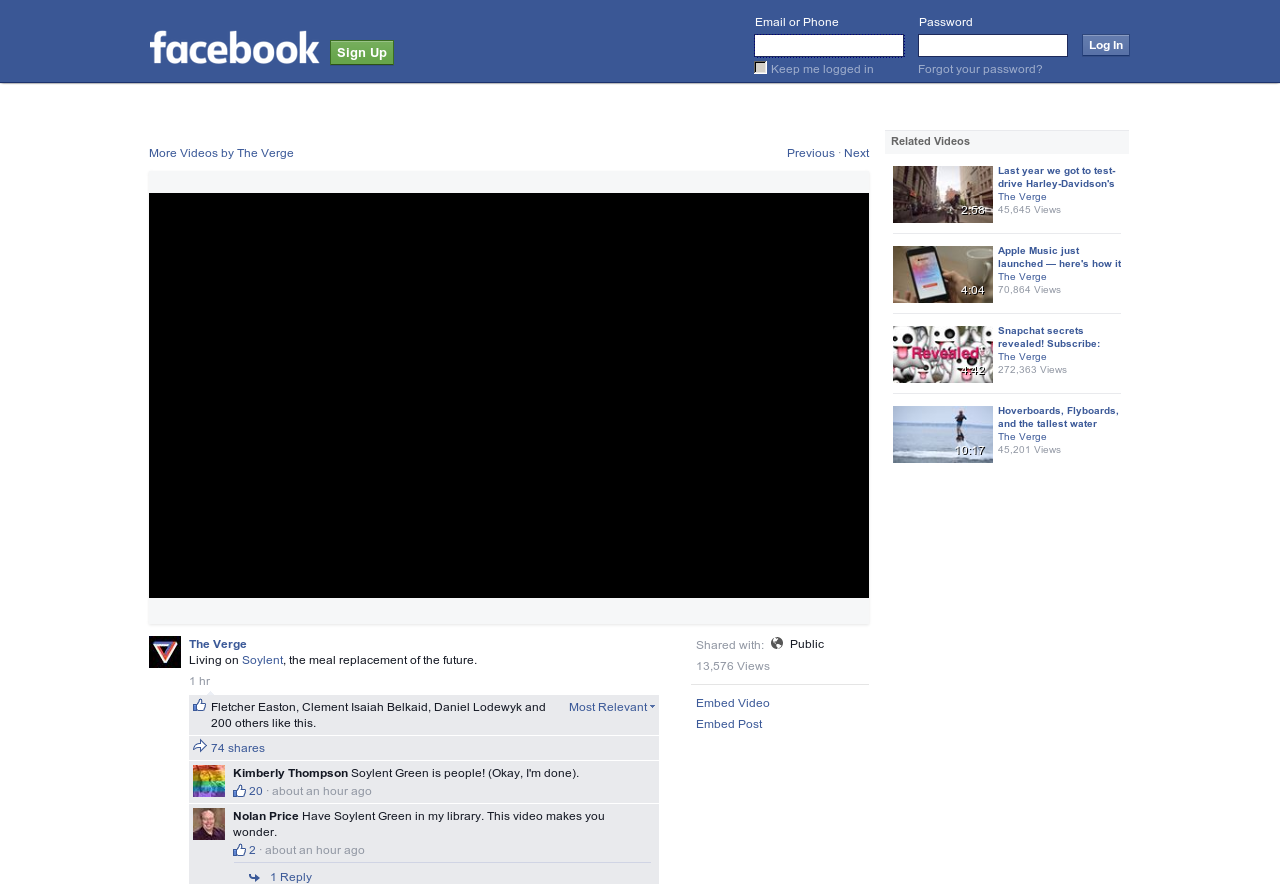Open the 'Hoverboards, Flyboards' video title
Screen dimensions: 1280x884
(x=1058, y=417)
